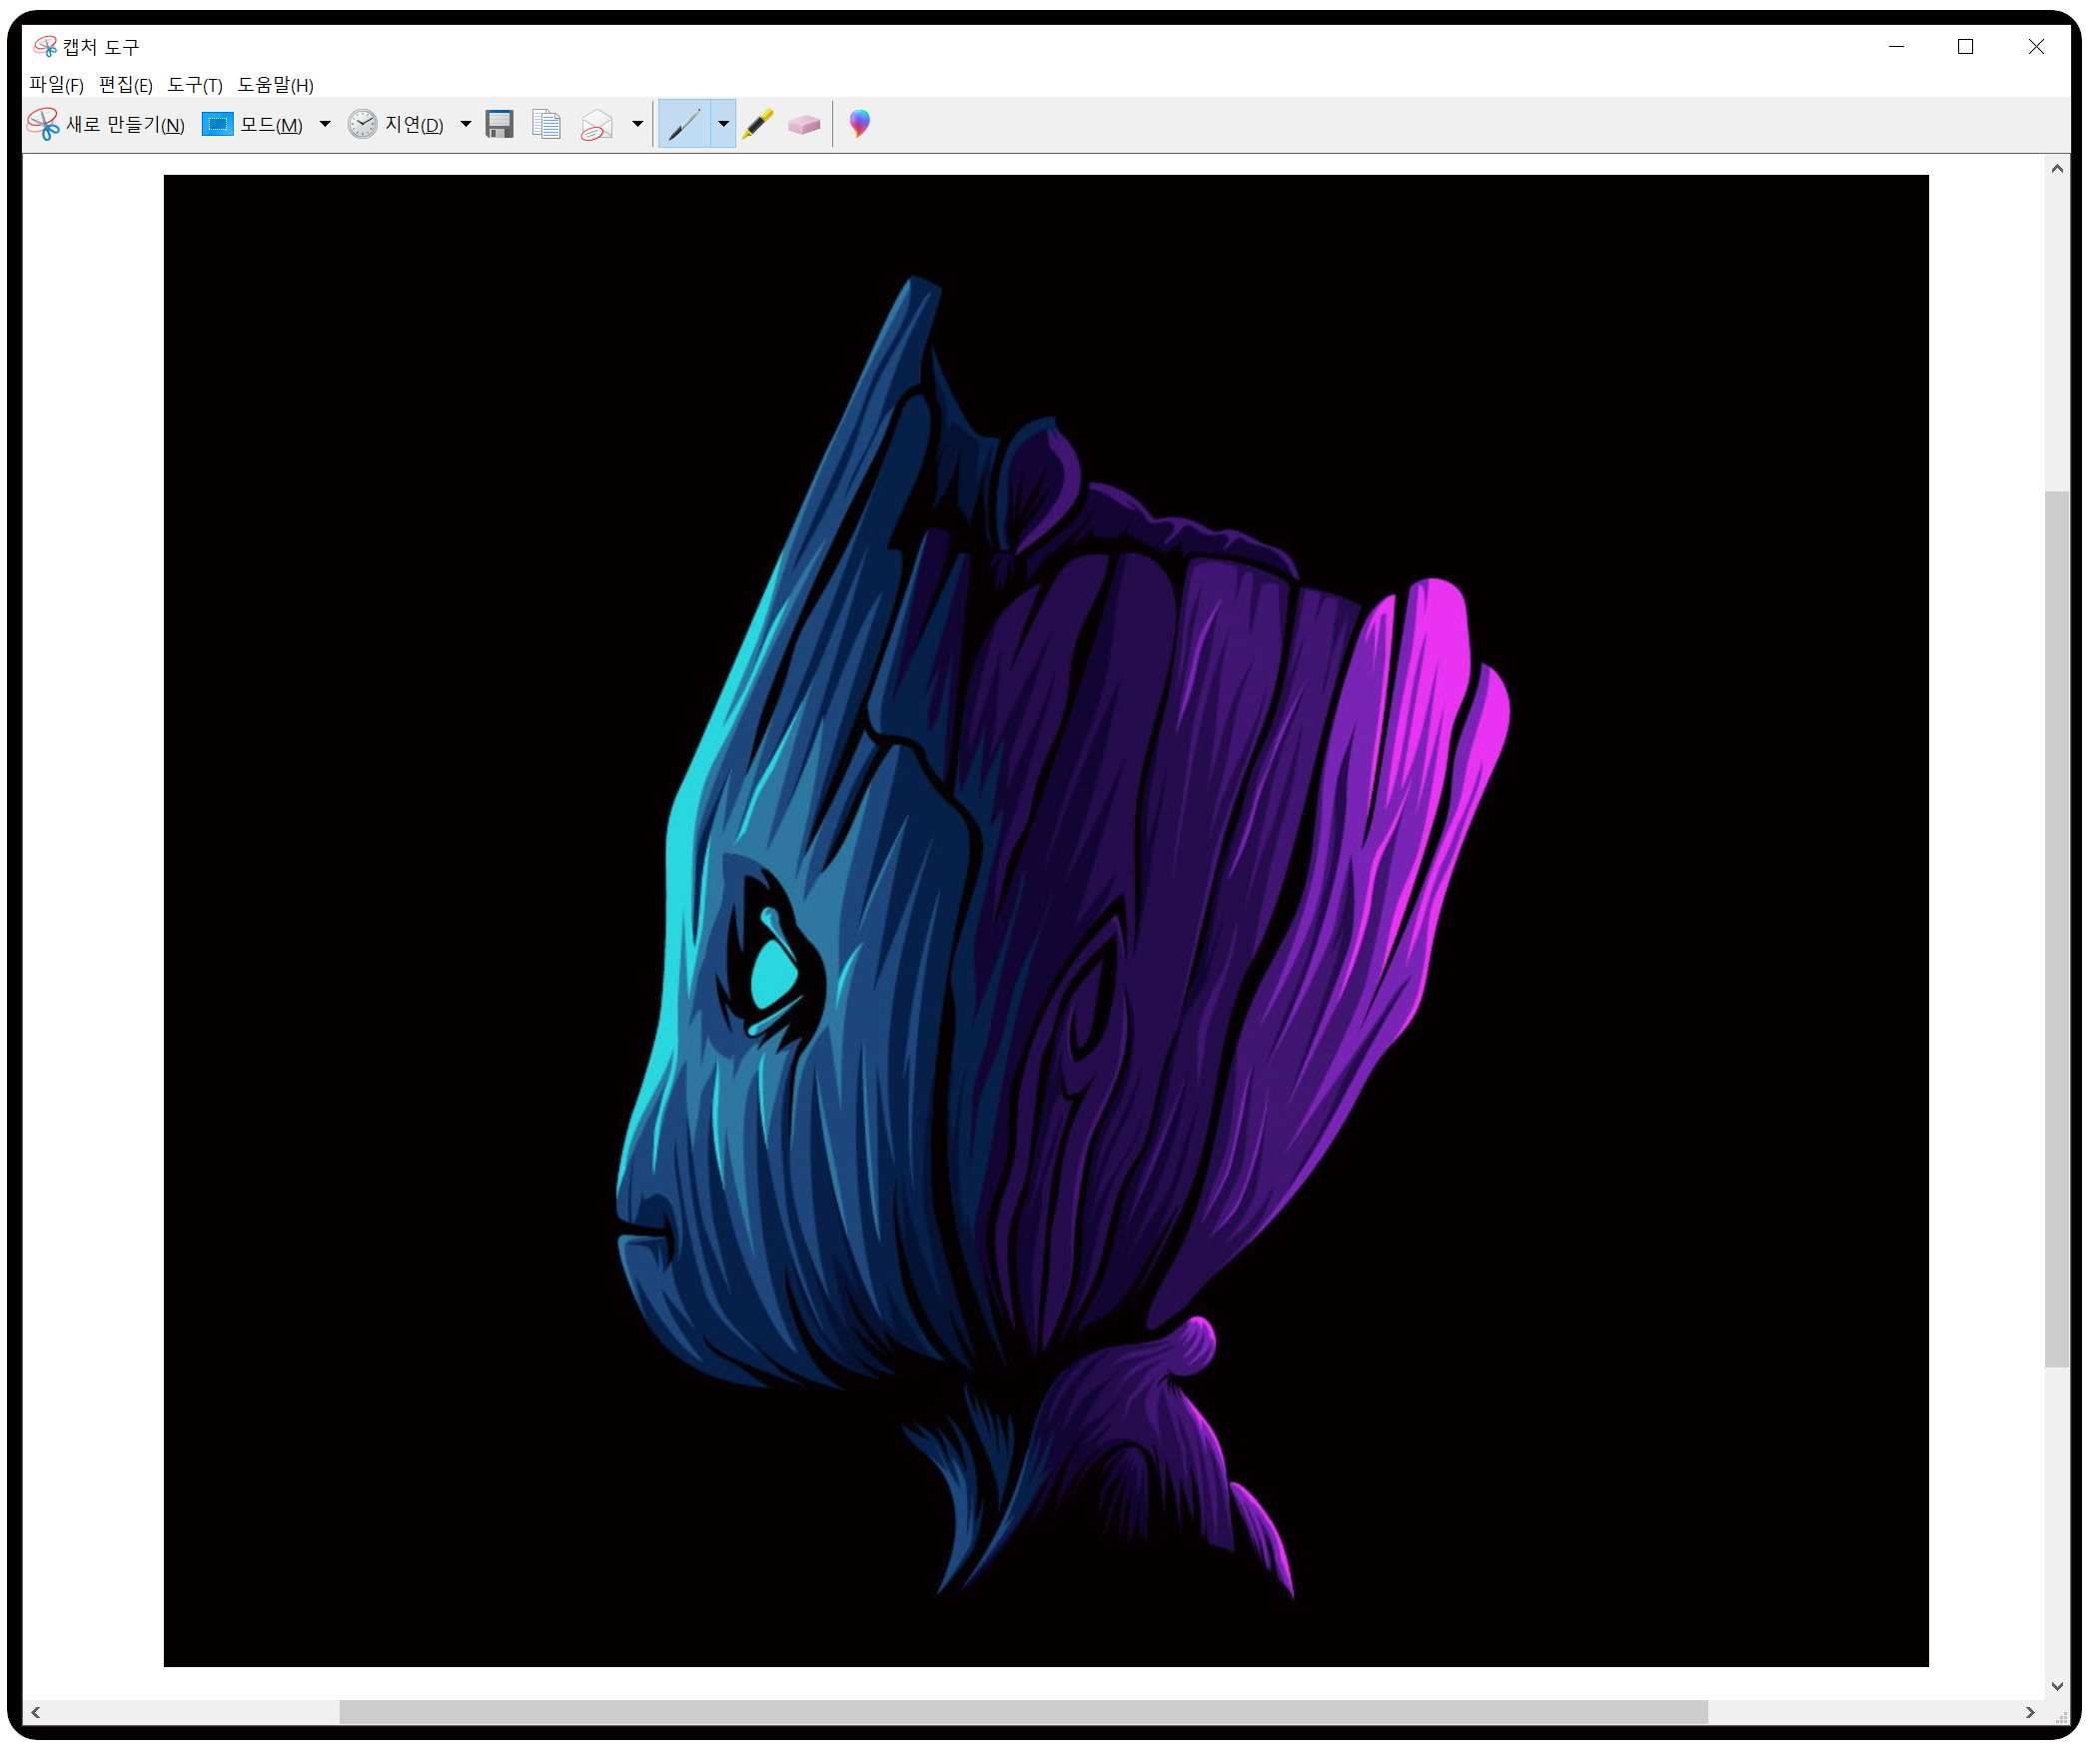Click the Save snip floppy disk icon
The width and height of the screenshot is (2100, 1750).
499,124
